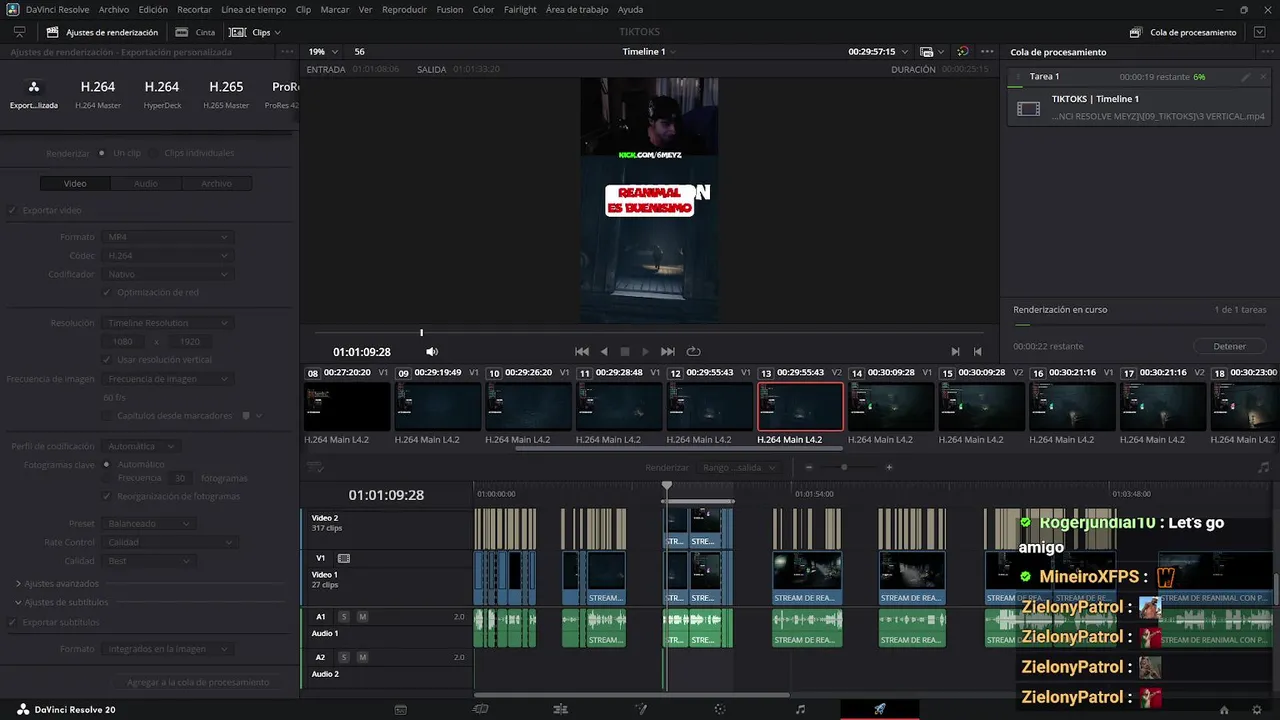This screenshot has width=1280, height=720.
Task: Play in reverse in viewer
Action: (604, 352)
